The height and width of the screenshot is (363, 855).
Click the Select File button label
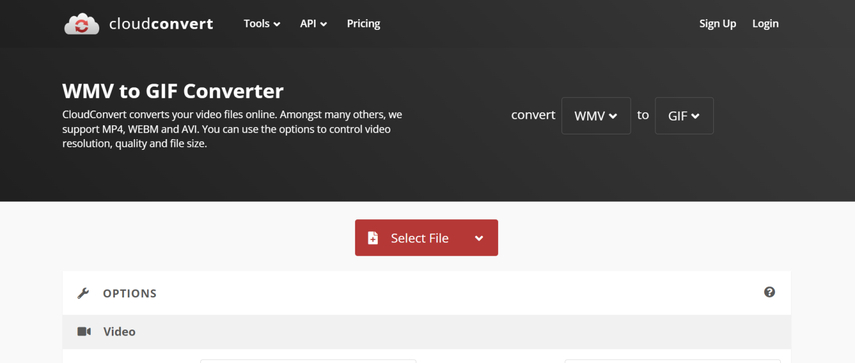pyautogui.click(x=419, y=238)
